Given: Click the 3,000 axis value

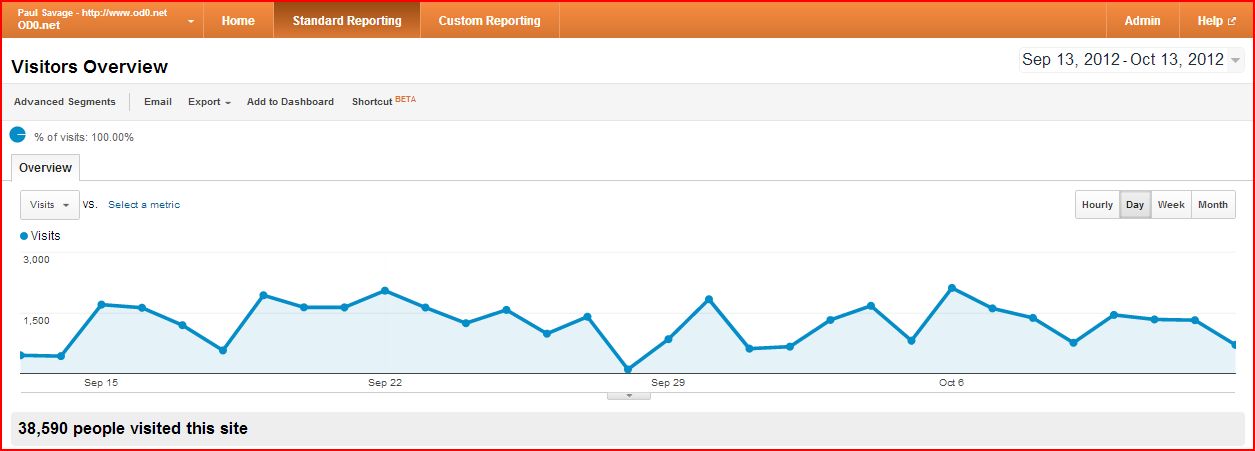Looking at the screenshot, I should (x=36, y=259).
